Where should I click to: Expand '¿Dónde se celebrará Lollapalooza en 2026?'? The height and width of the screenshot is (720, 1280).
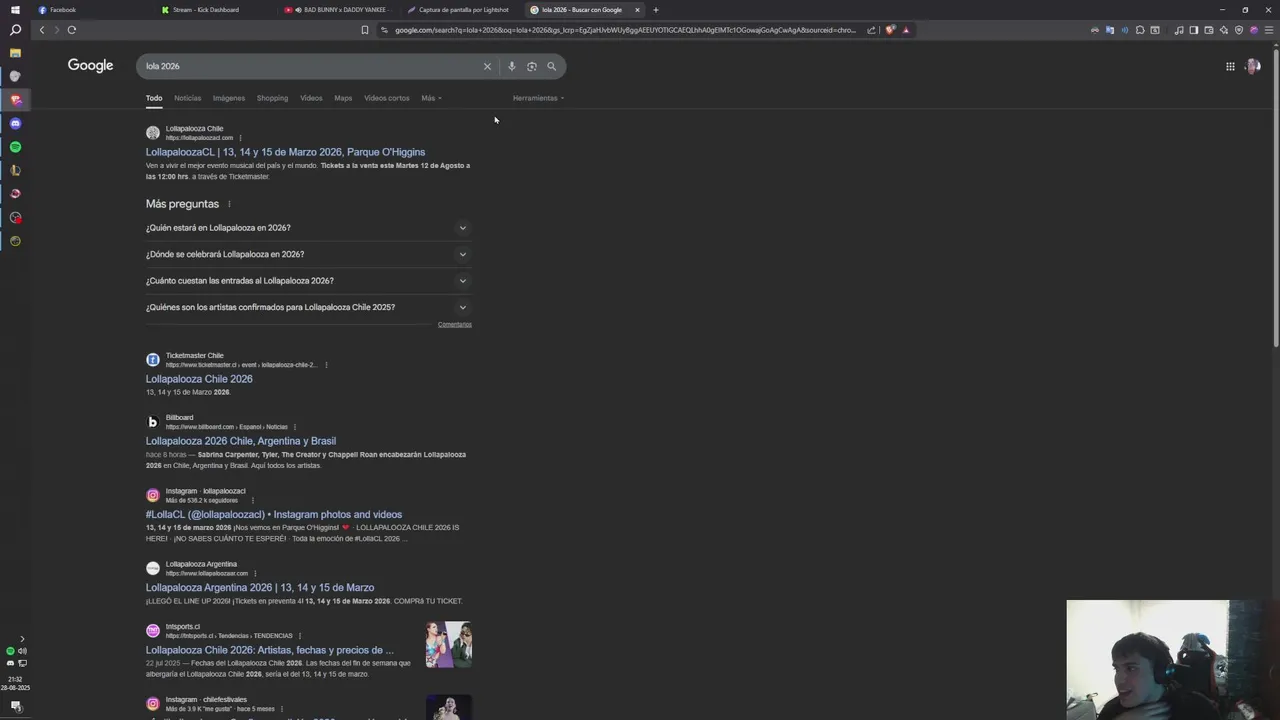tap(308, 254)
